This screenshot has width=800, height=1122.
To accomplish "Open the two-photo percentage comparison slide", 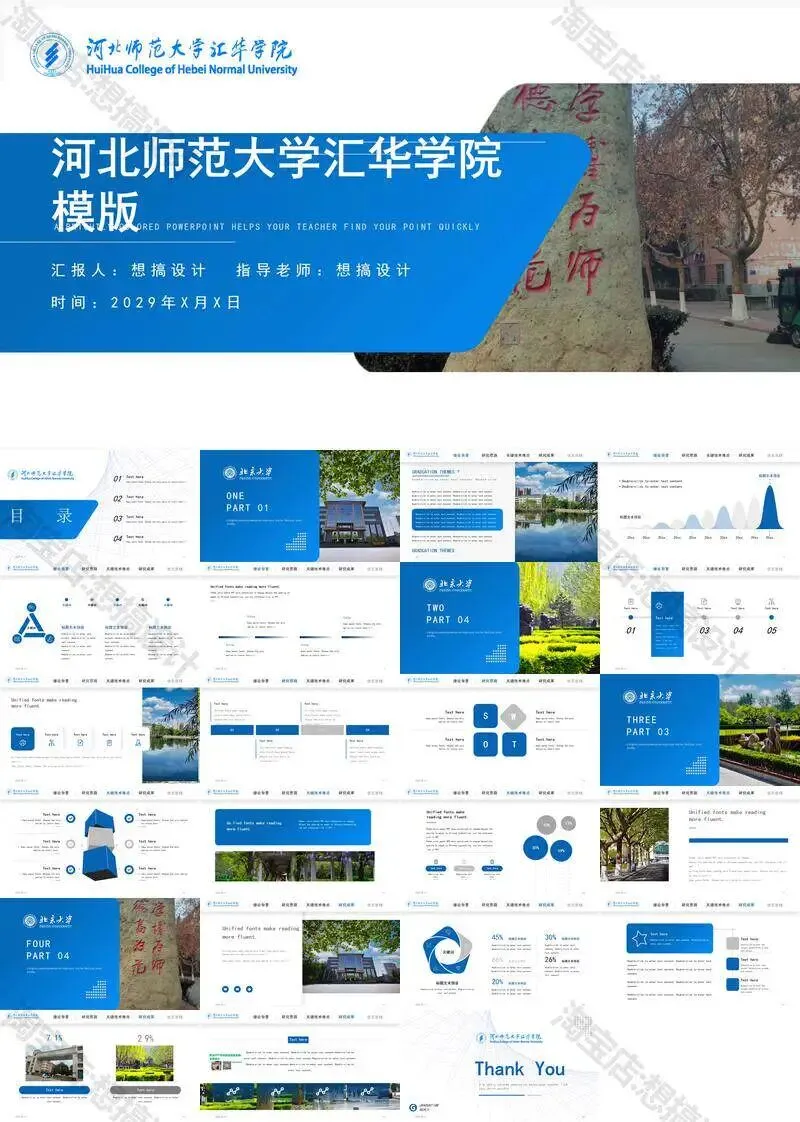I will [x=99, y=1067].
